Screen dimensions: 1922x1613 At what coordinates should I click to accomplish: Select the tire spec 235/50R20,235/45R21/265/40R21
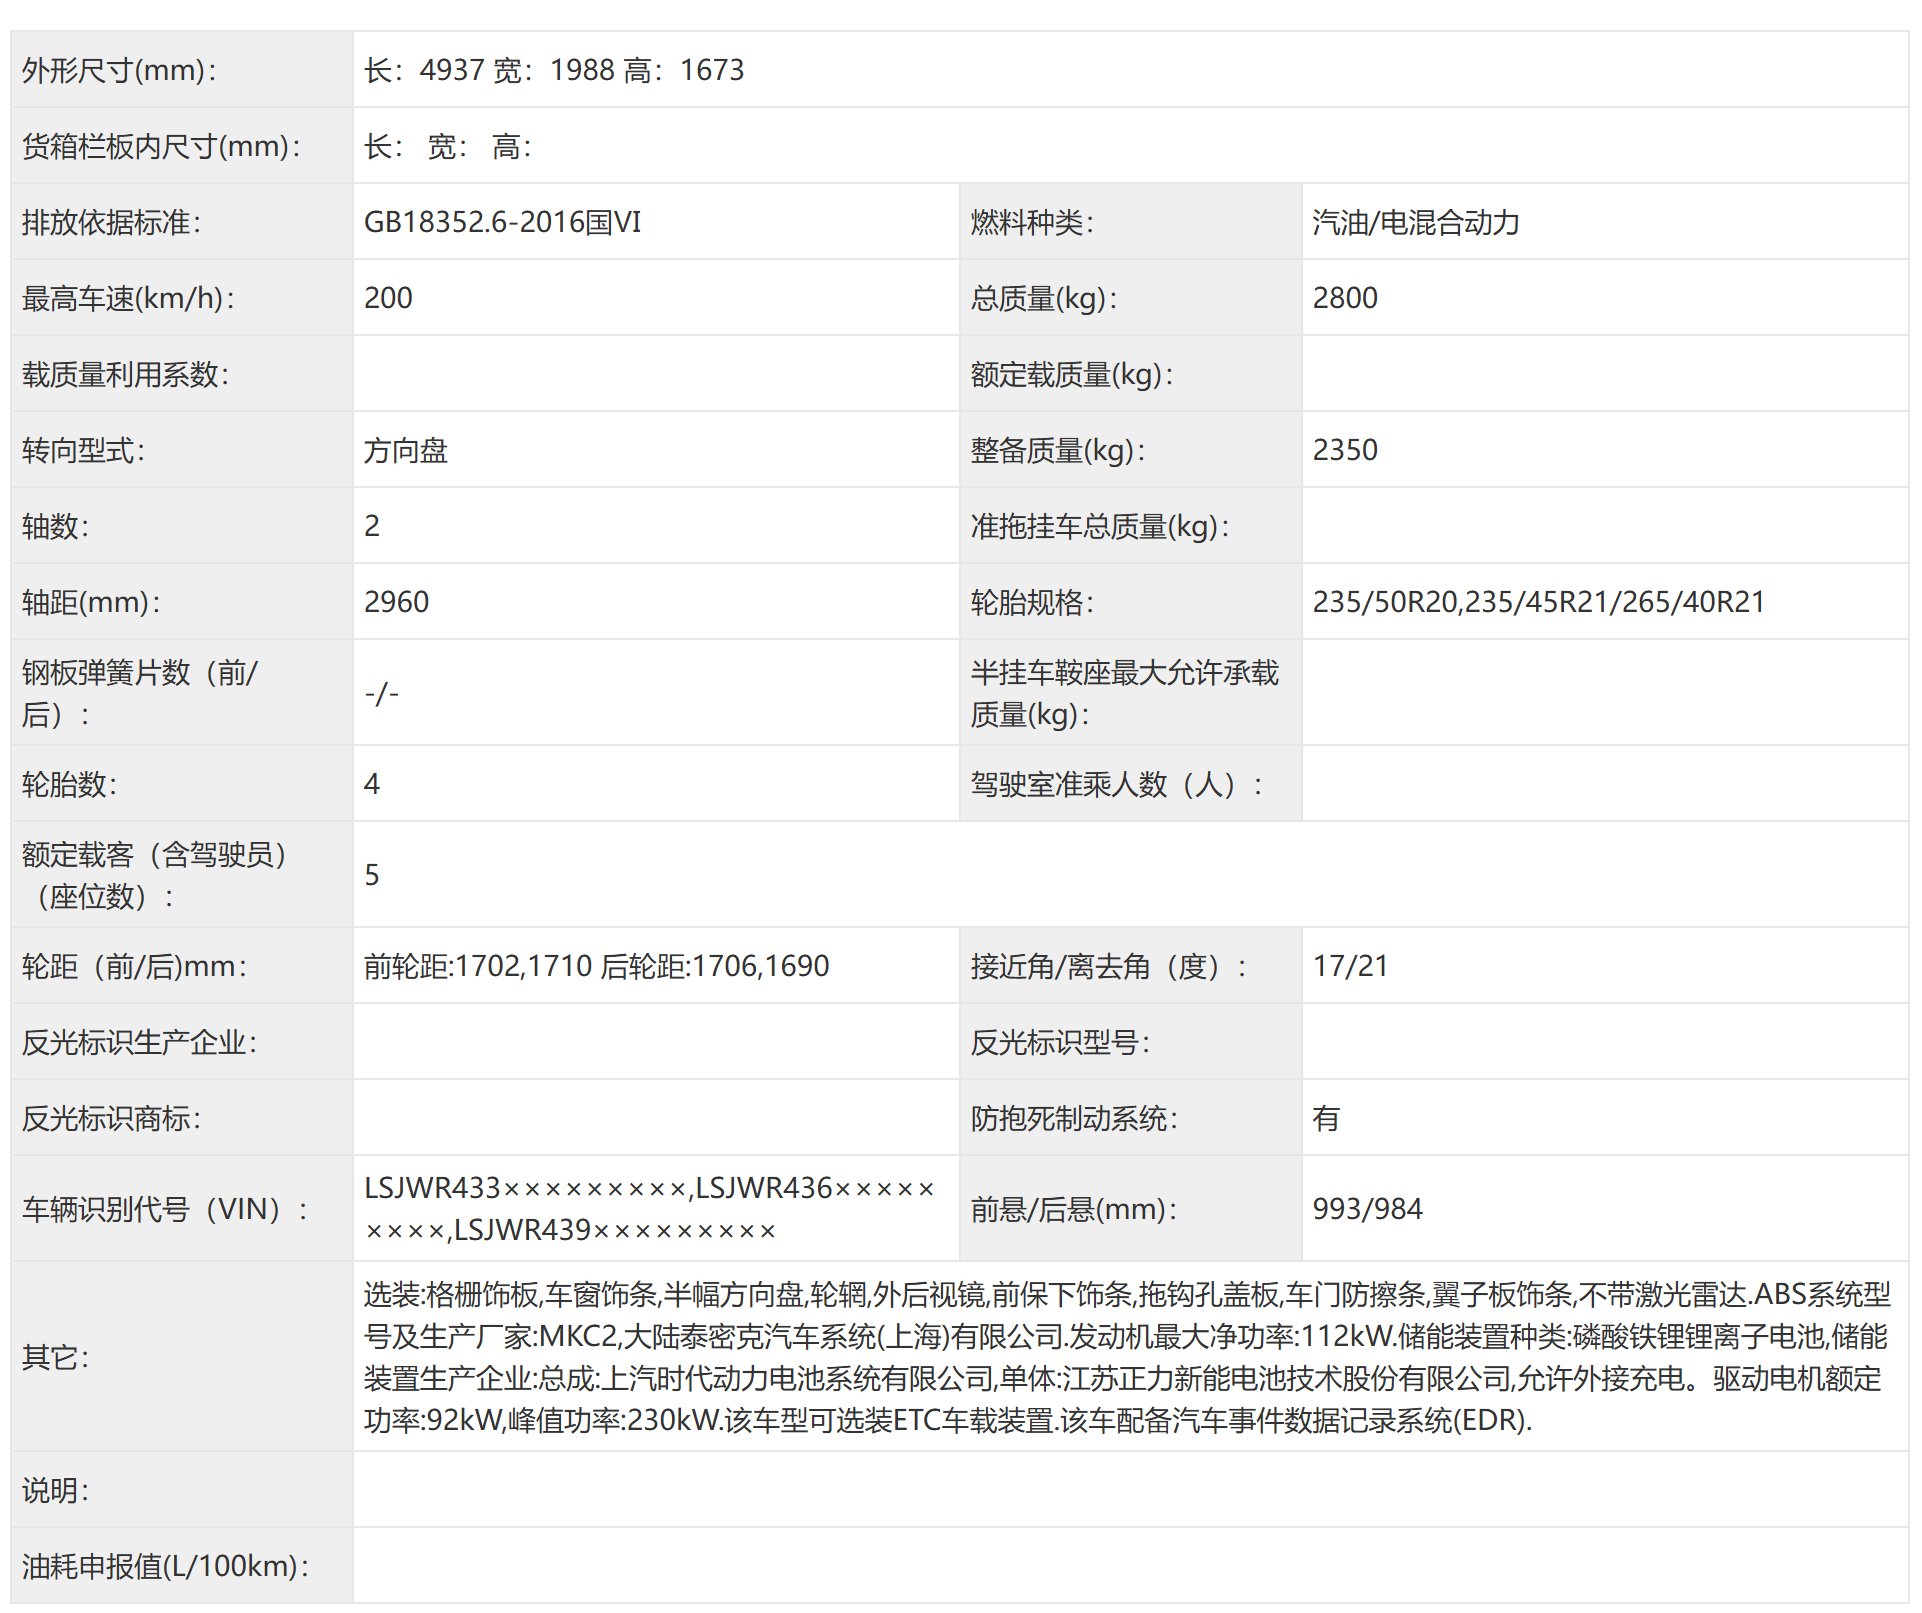pos(1538,602)
